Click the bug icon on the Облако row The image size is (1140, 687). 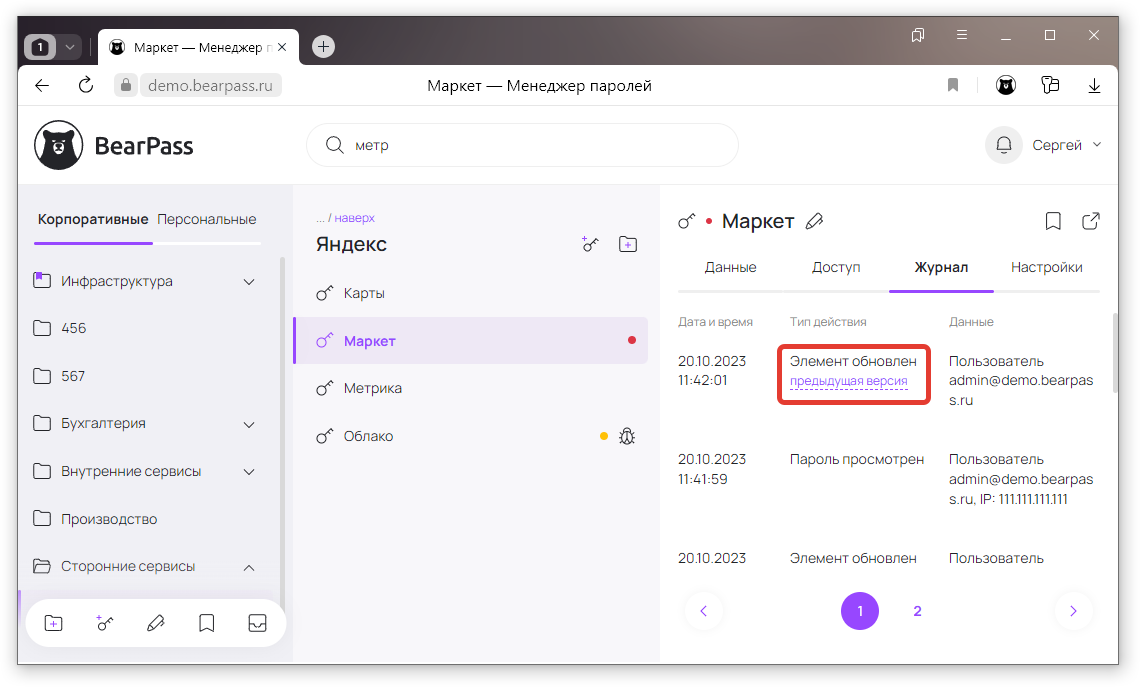[x=628, y=436]
